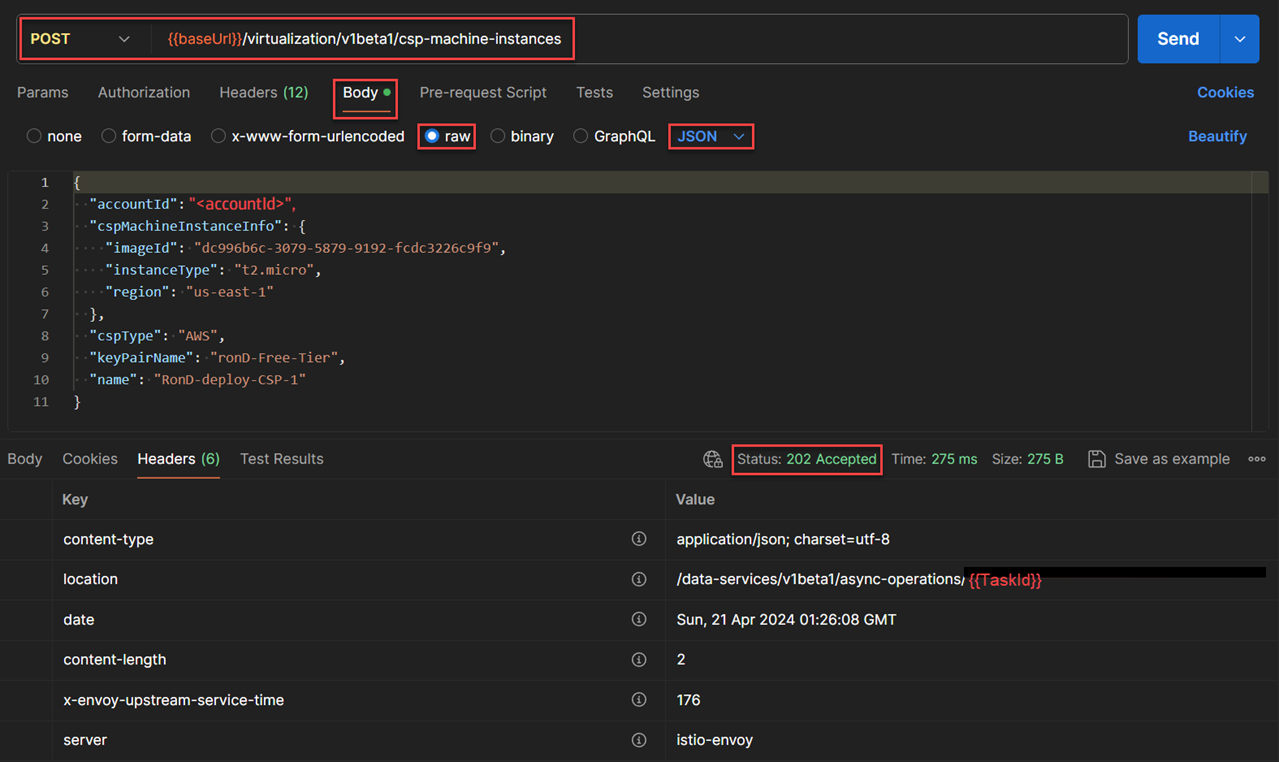Click info icon for content-length header
This screenshot has height=762, width=1279.
(639, 659)
